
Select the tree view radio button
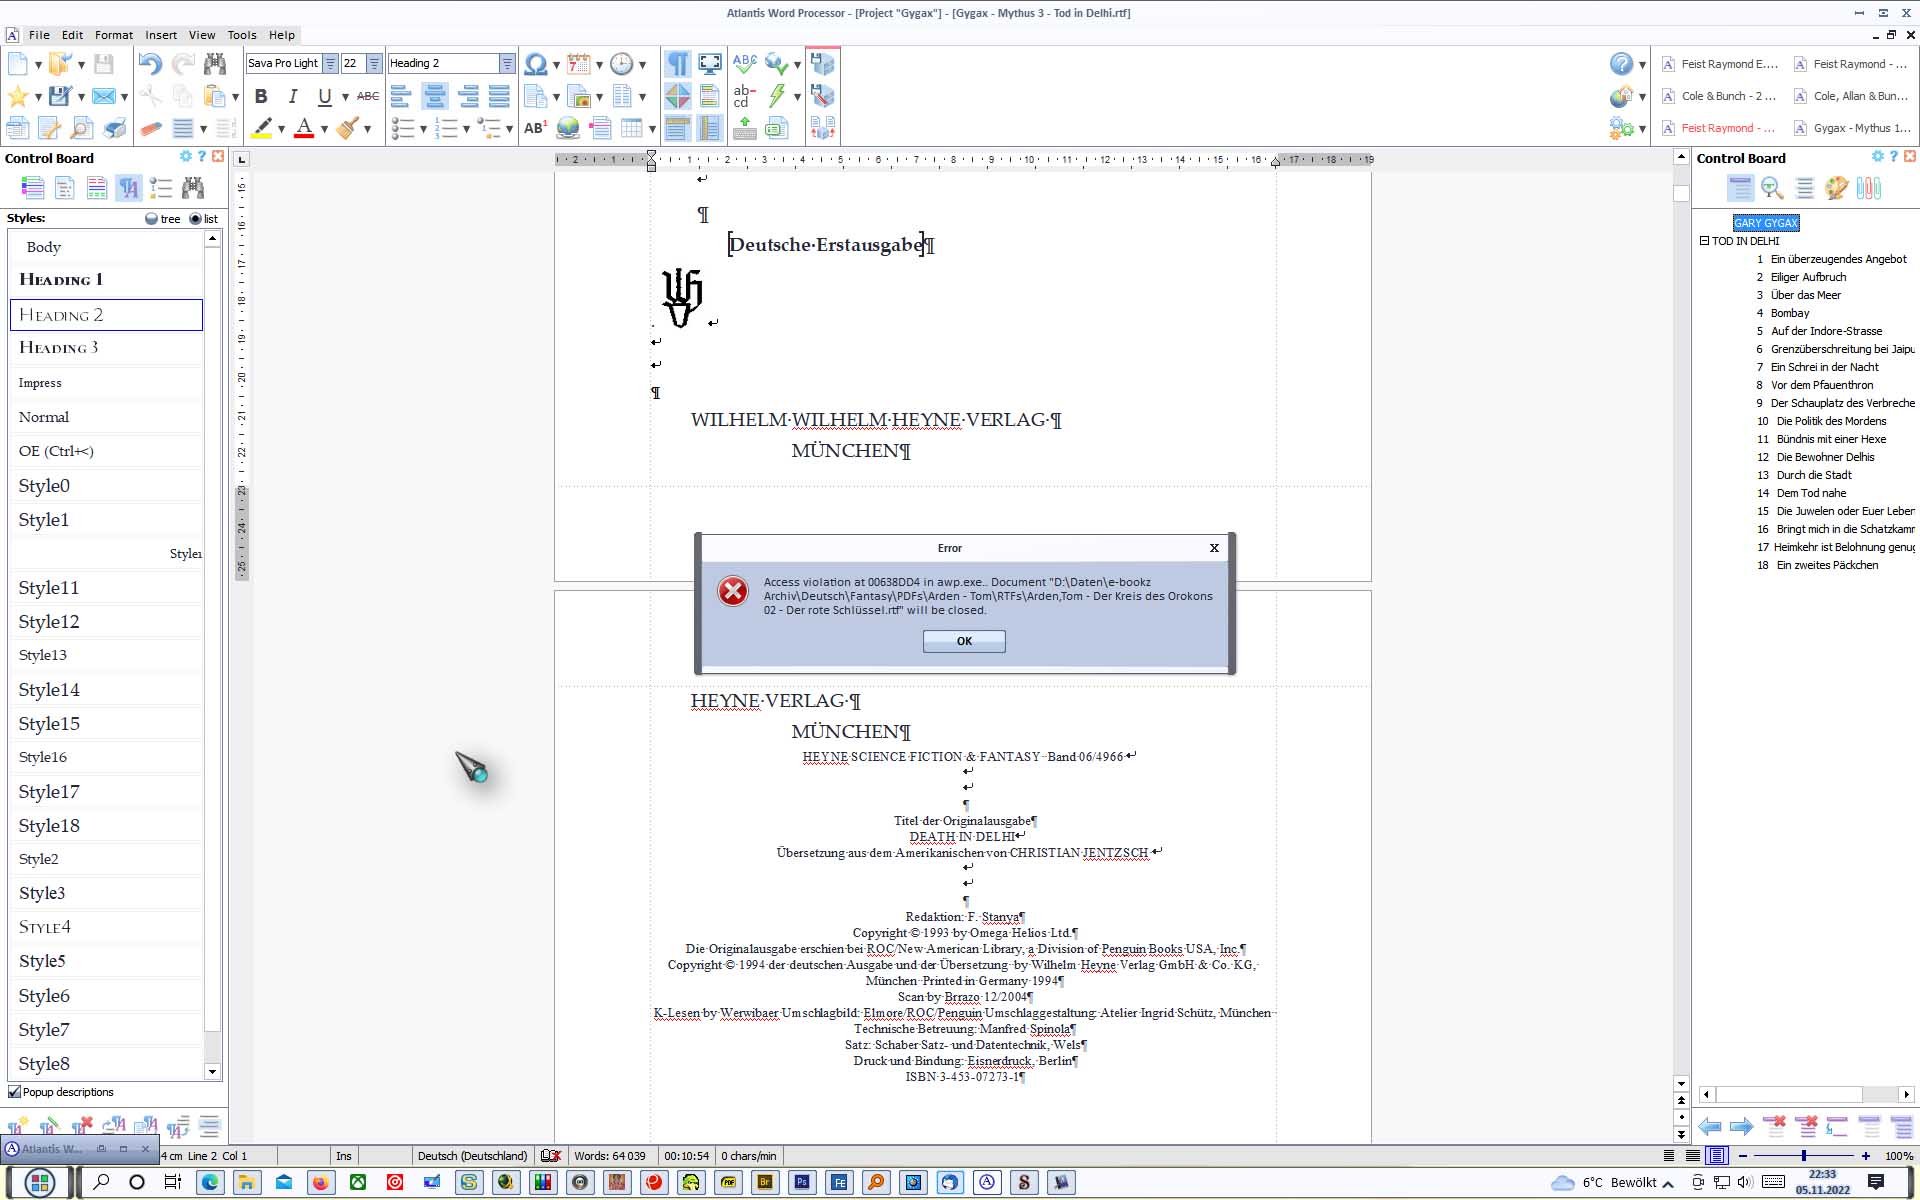tap(151, 218)
